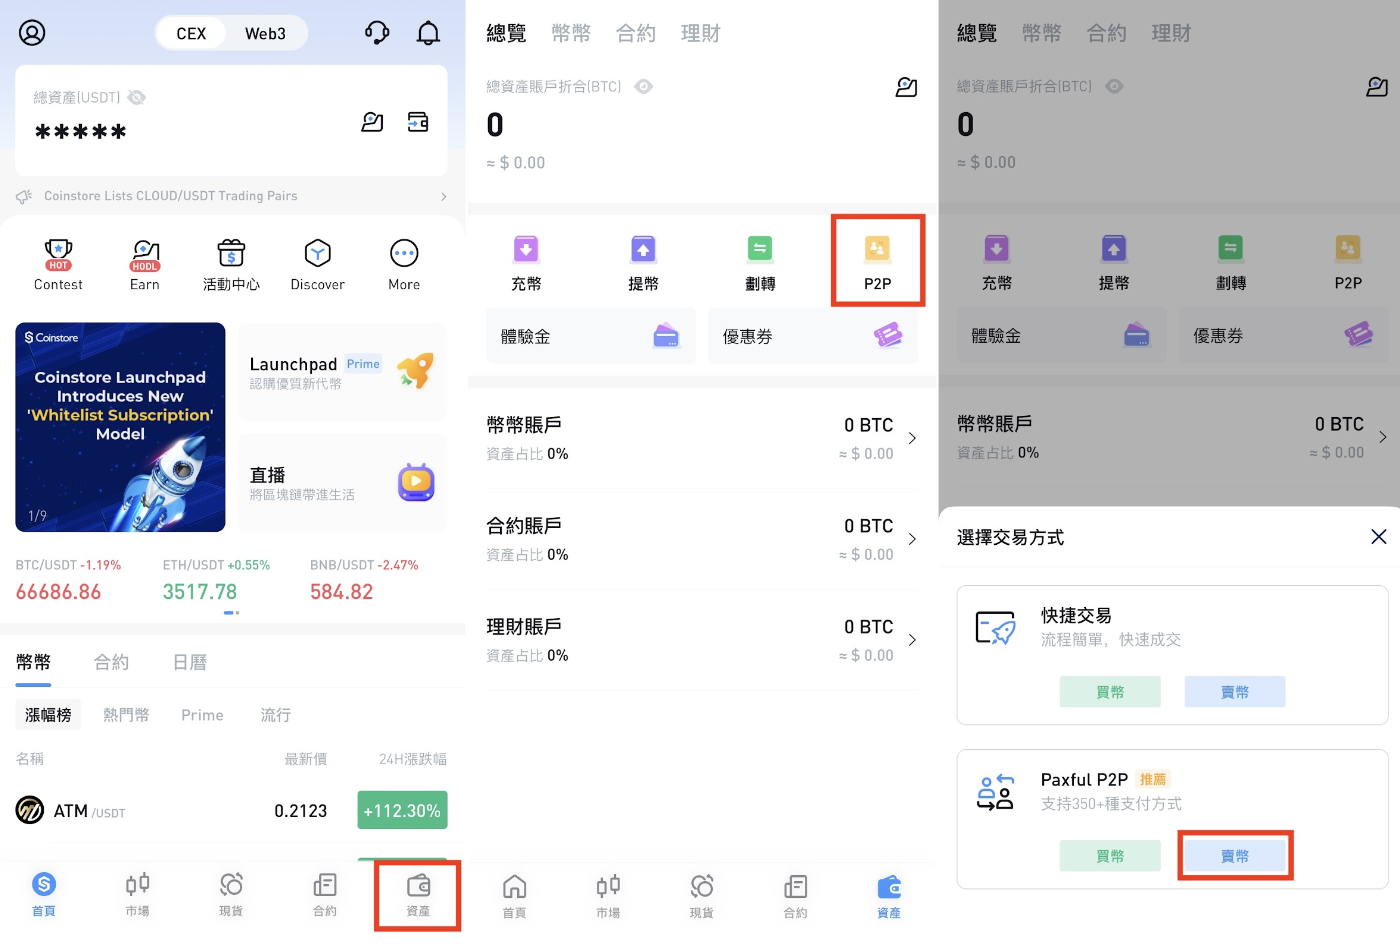The width and height of the screenshot is (1400, 950).
Task: Expand 幣幣賬戶 chevron in right screen
Action: pyautogui.click(x=1382, y=437)
